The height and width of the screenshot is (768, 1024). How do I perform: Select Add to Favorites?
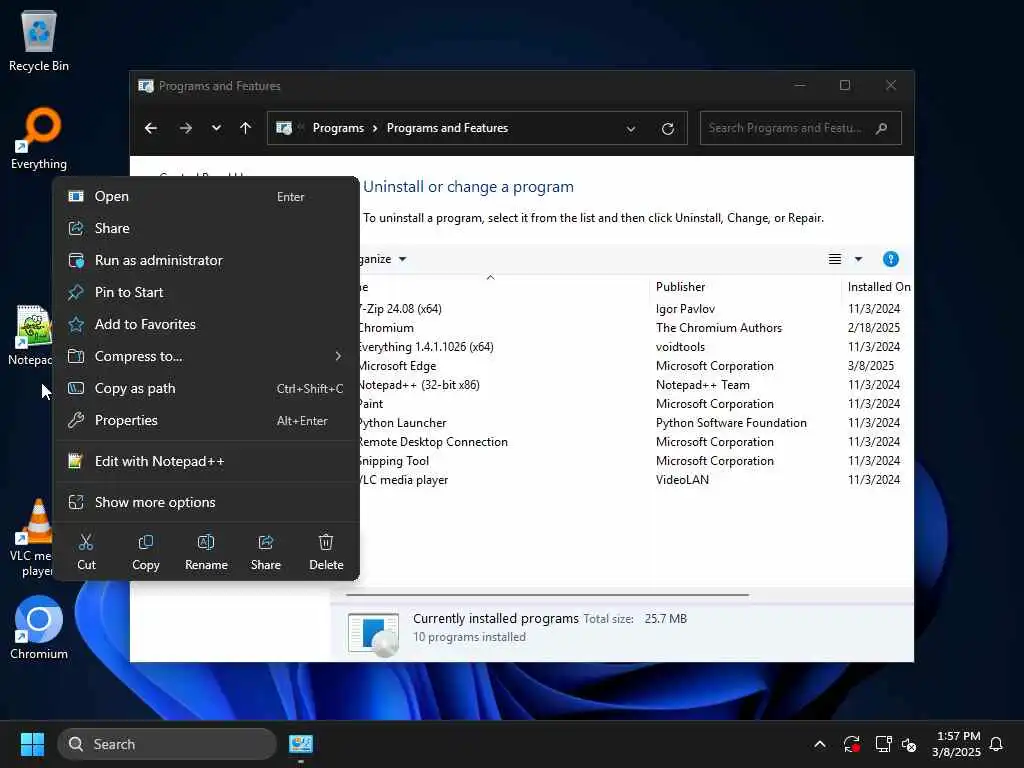point(205,325)
